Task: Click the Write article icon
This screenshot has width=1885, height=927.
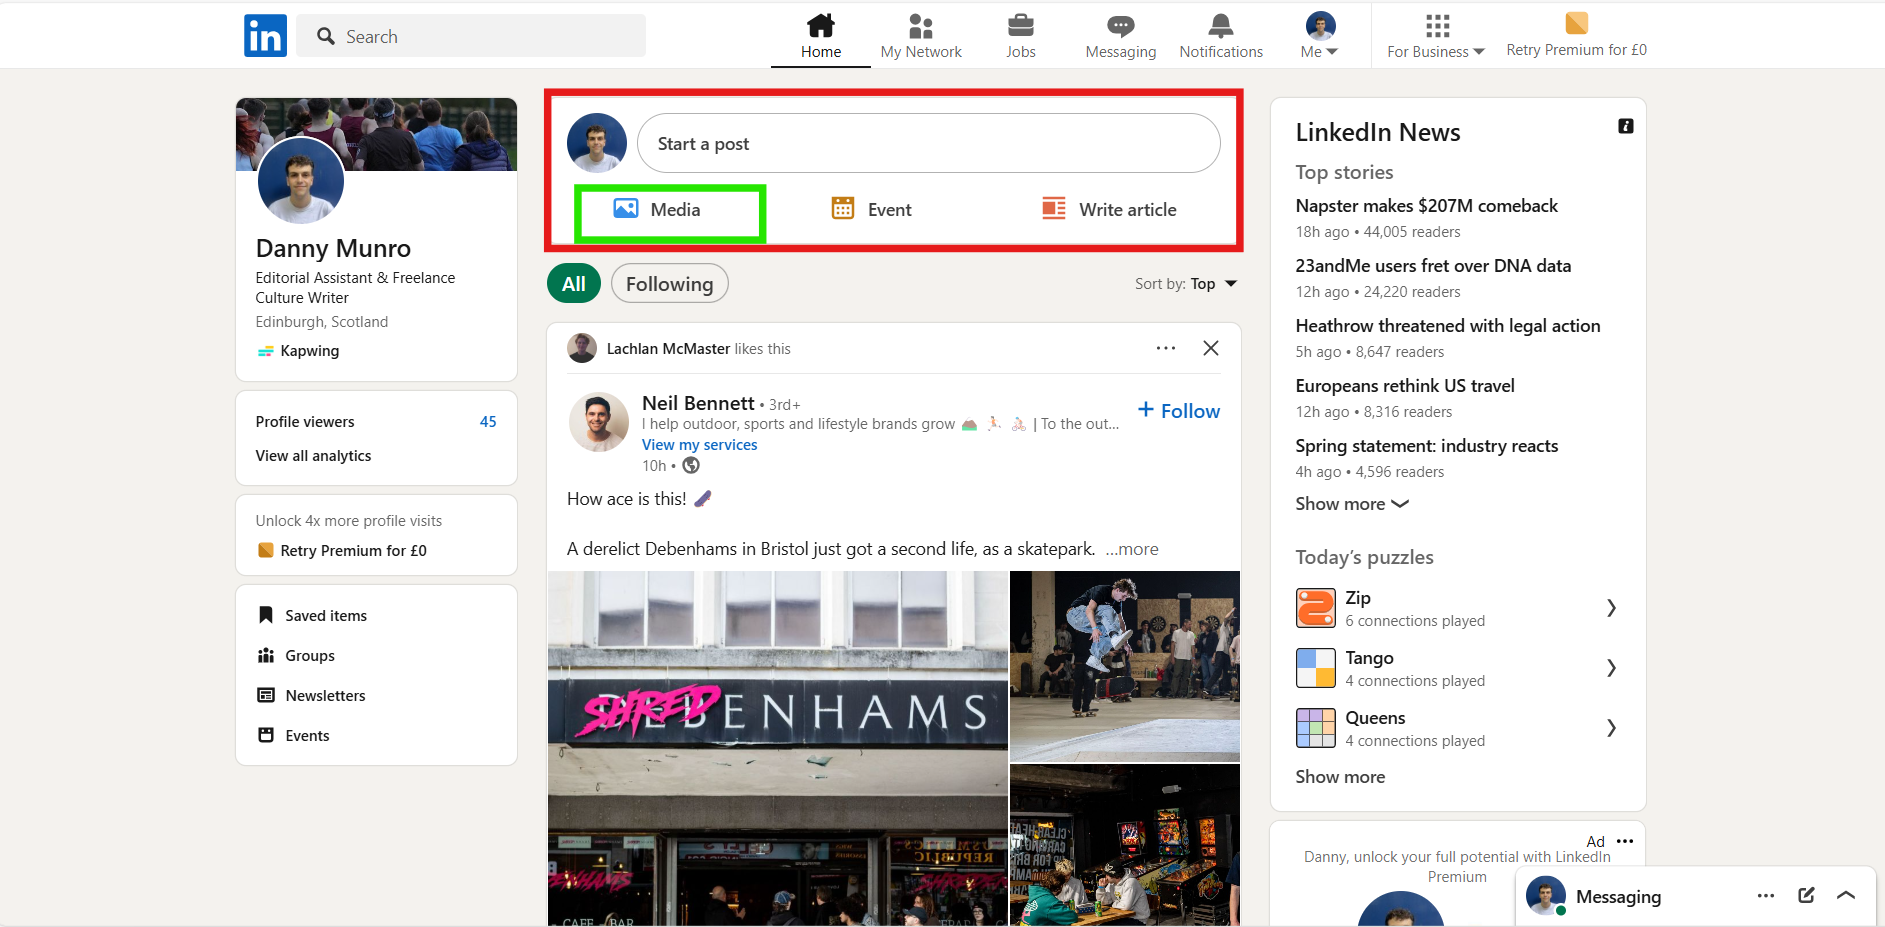Action: coord(1053,209)
